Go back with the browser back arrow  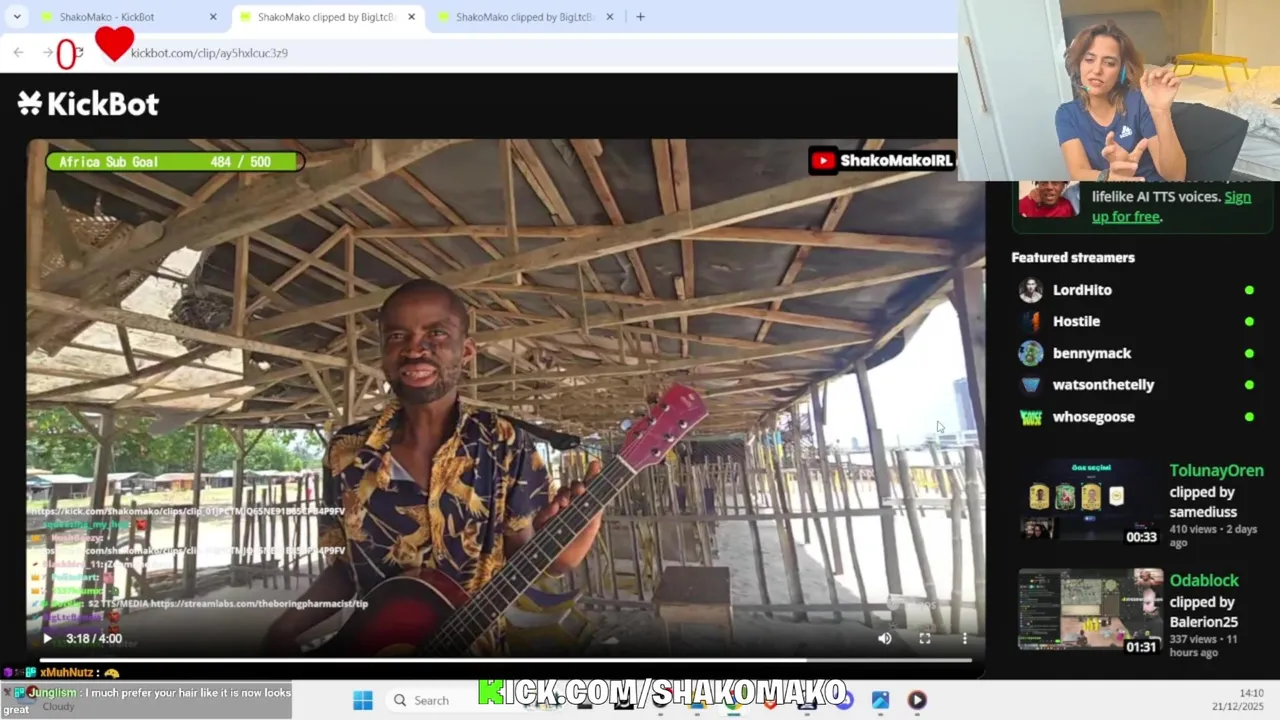click(x=18, y=52)
